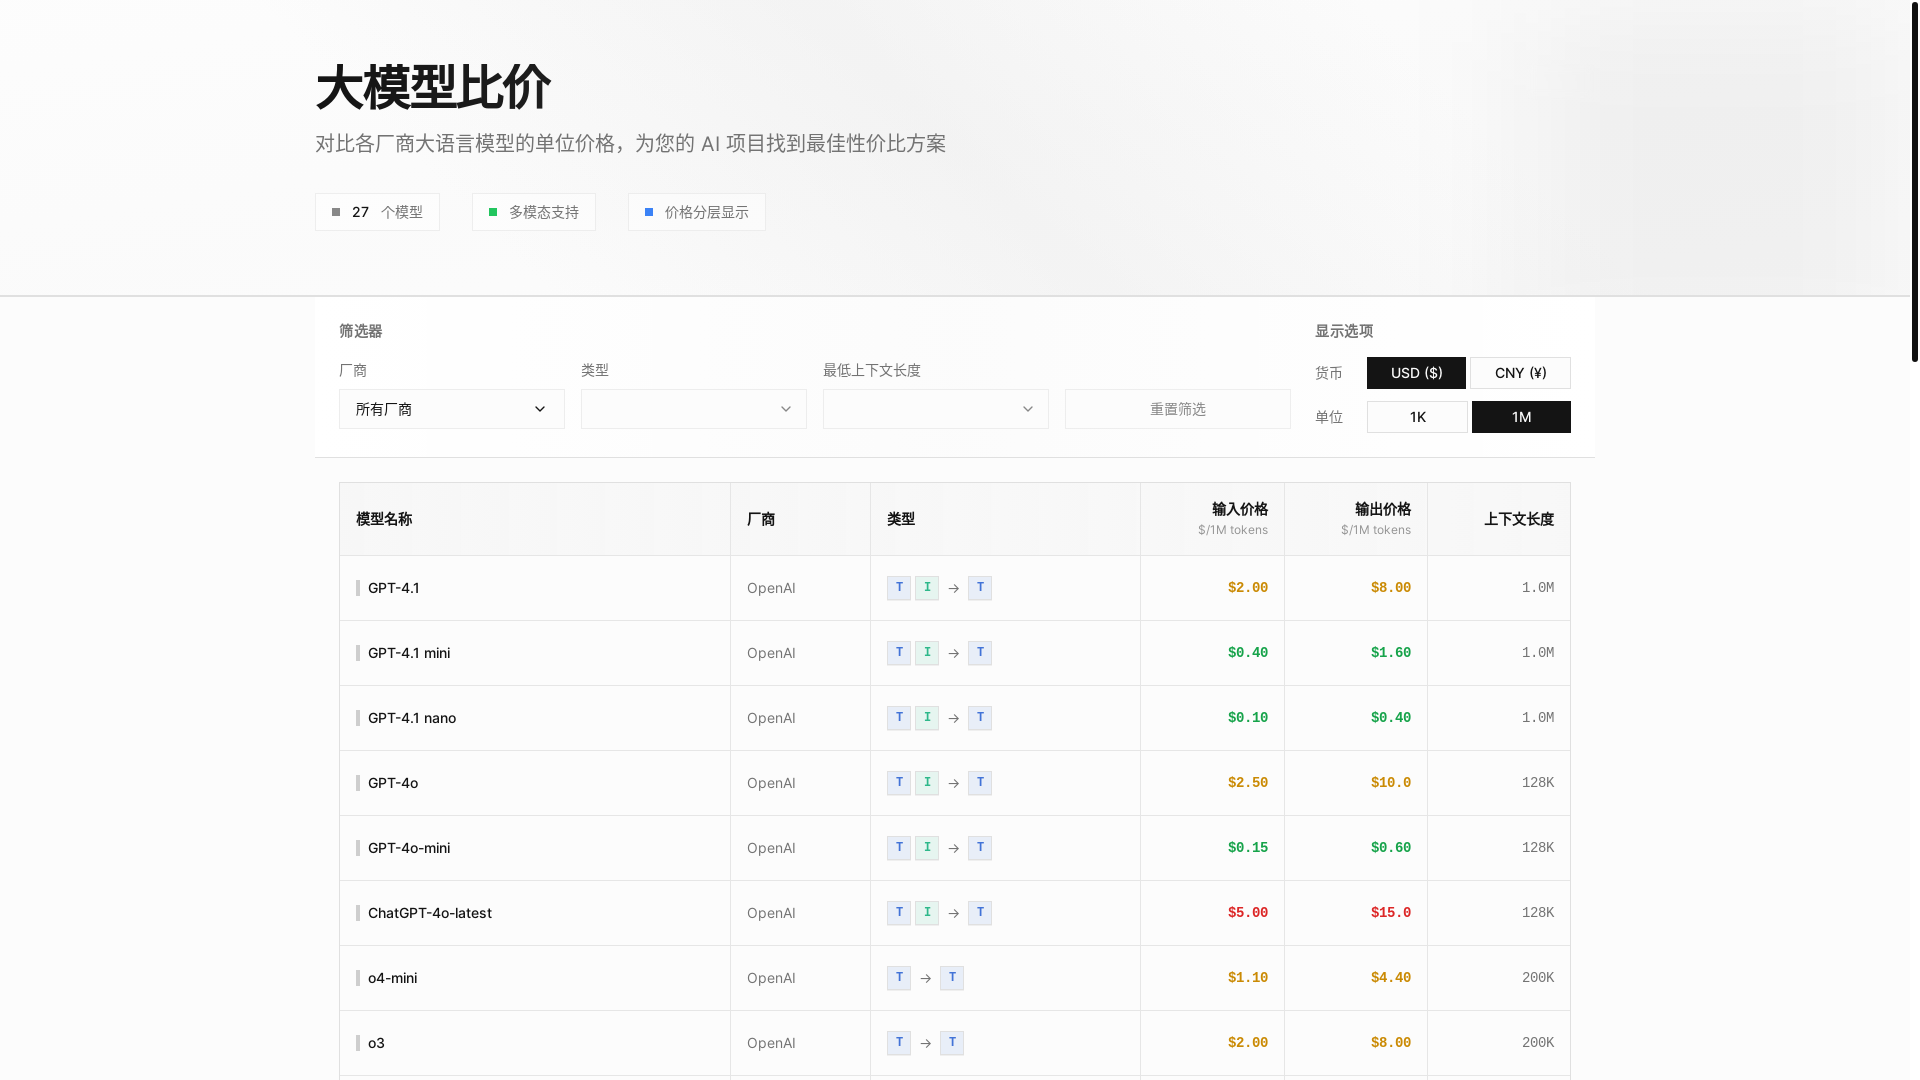Click GPT-4.1 mini output price $1.60
Viewport: 1920px width, 1080px height.
tap(1391, 653)
